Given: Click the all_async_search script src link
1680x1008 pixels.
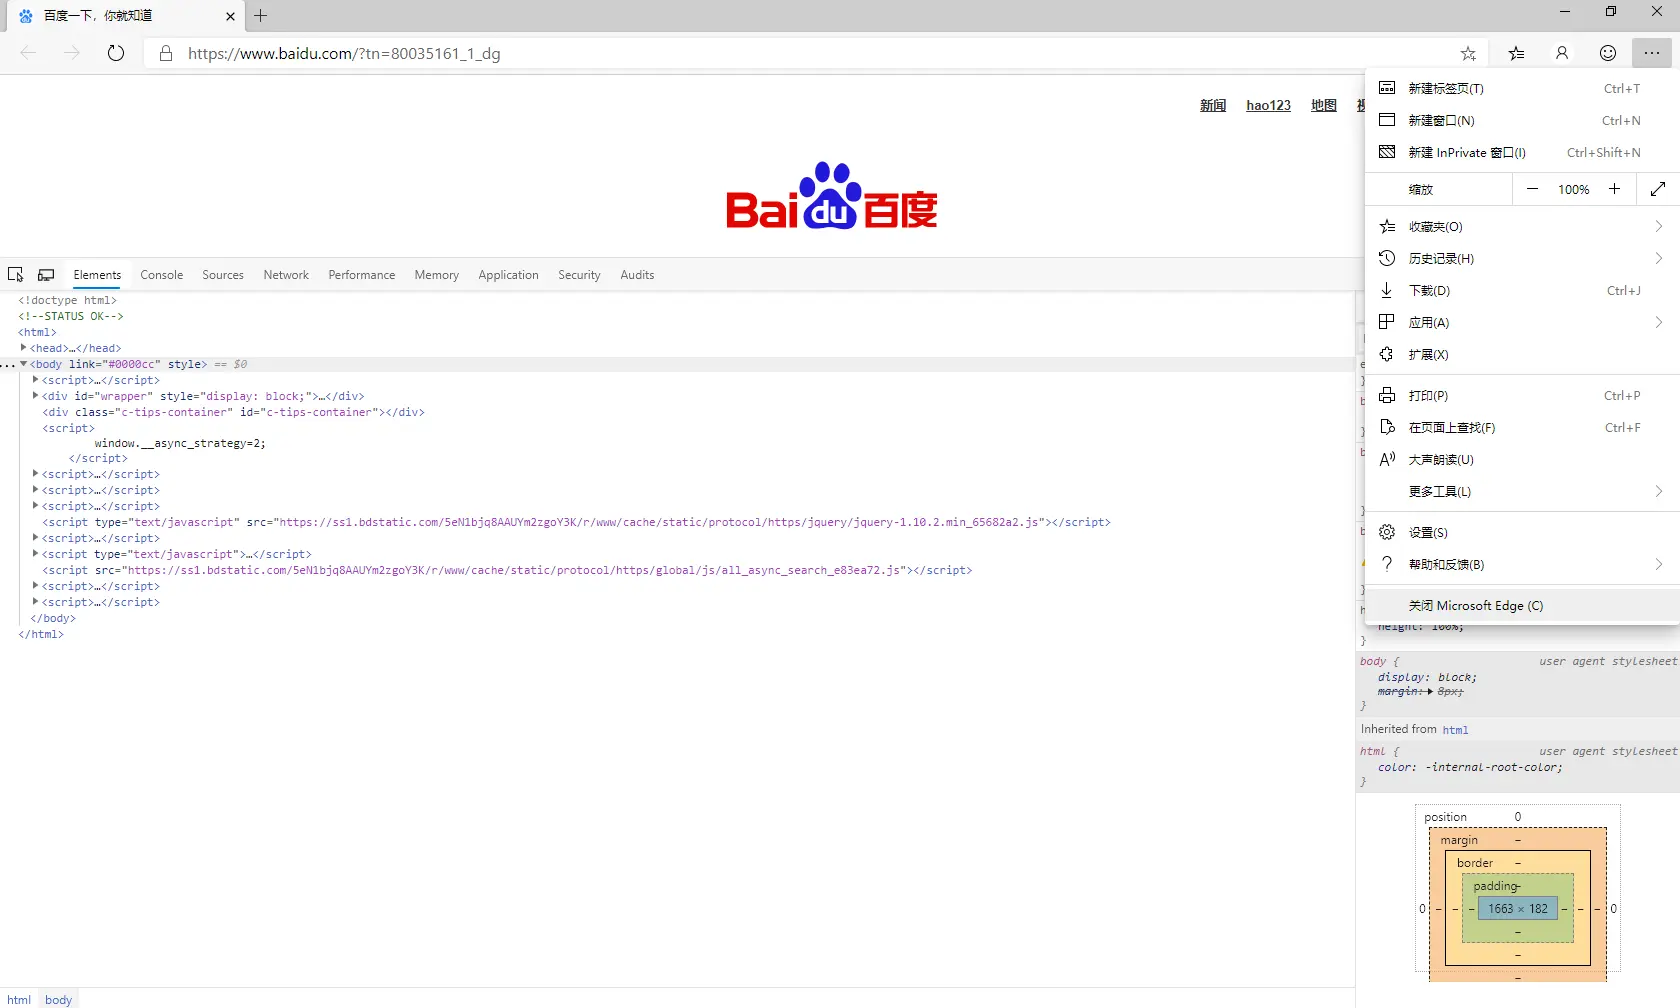Looking at the screenshot, I should coord(516,570).
